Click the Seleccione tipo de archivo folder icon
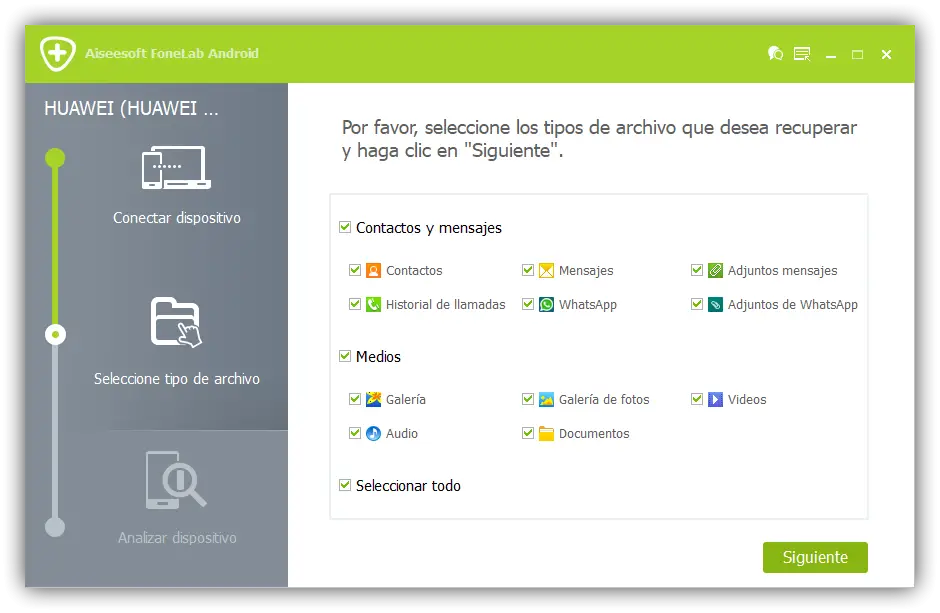940x613 pixels. click(176, 322)
